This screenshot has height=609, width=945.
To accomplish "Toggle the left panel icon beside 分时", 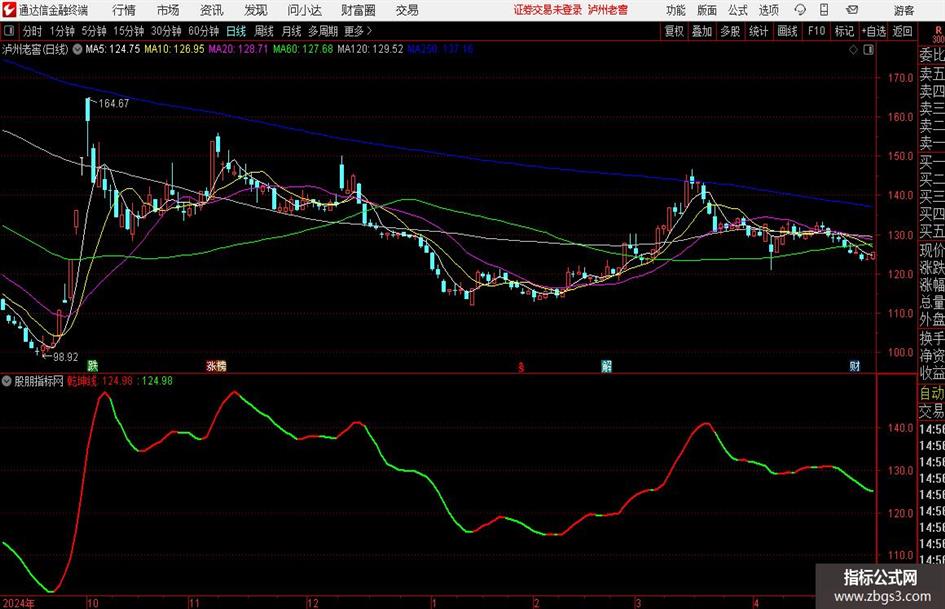I will coord(9,31).
